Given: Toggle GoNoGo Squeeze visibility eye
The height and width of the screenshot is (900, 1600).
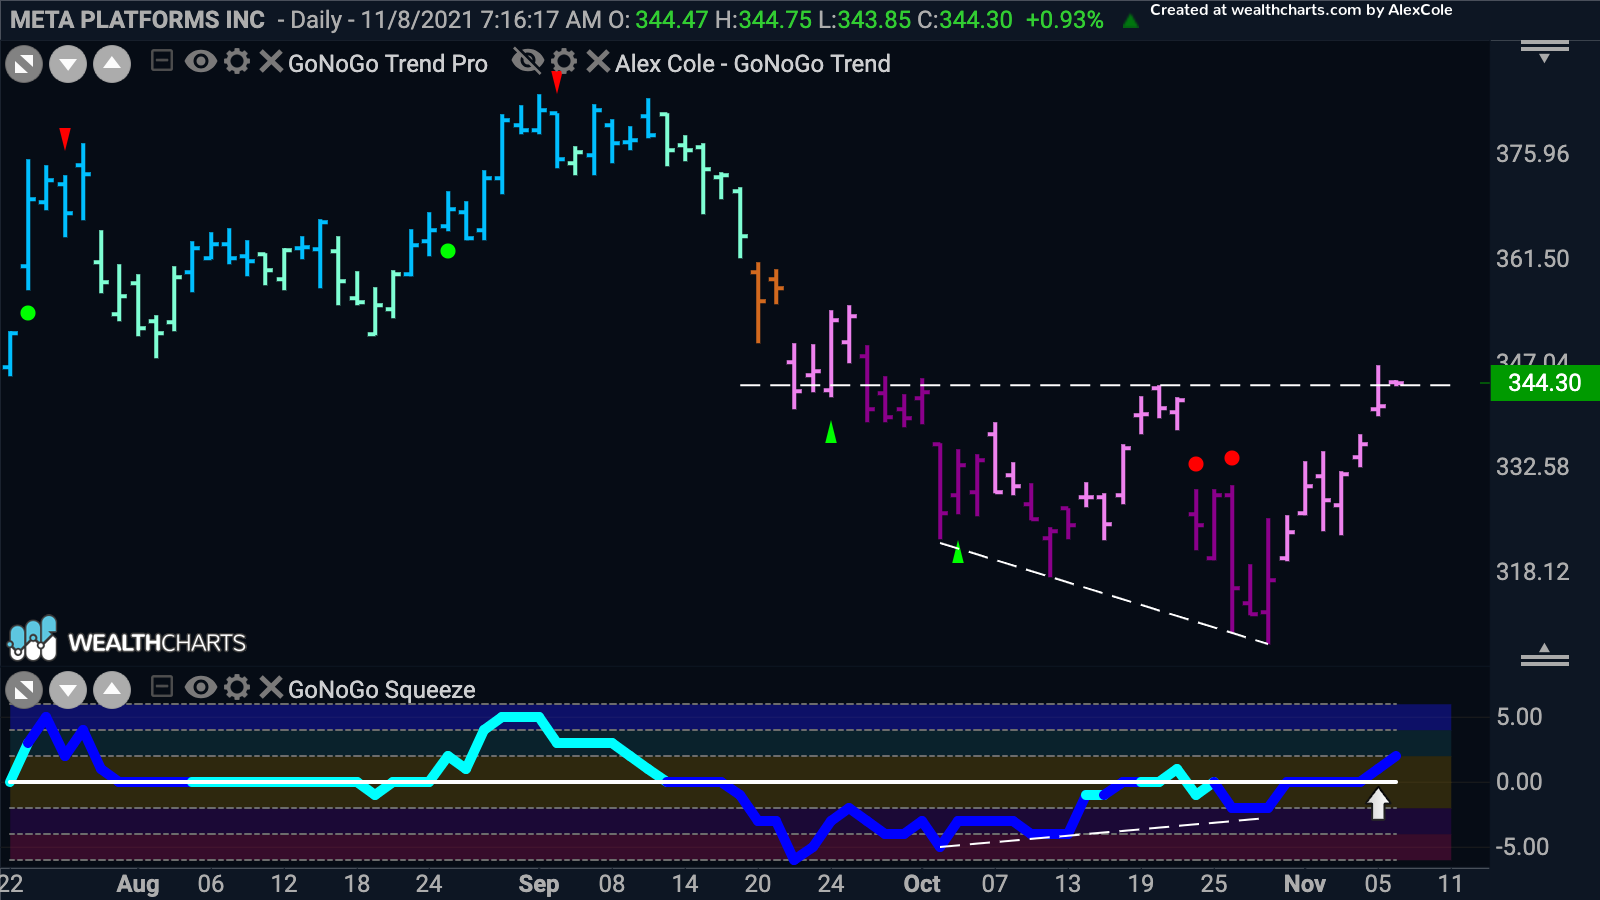Looking at the screenshot, I should pyautogui.click(x=201, y=687).
